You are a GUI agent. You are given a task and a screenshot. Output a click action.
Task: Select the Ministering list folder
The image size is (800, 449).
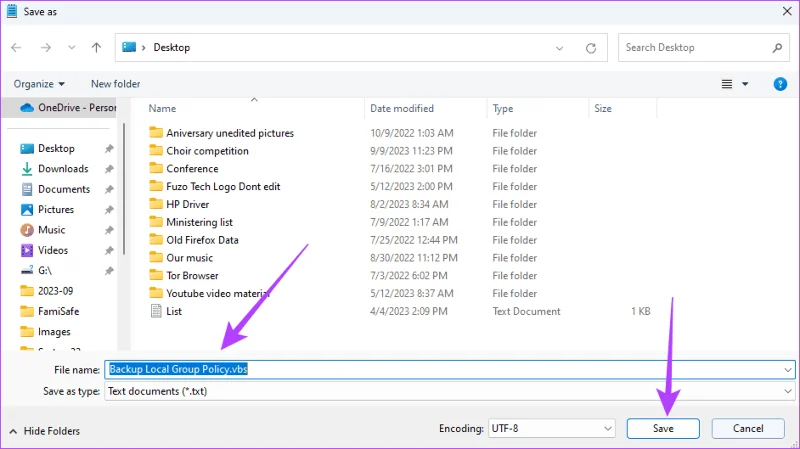[191, 222]
